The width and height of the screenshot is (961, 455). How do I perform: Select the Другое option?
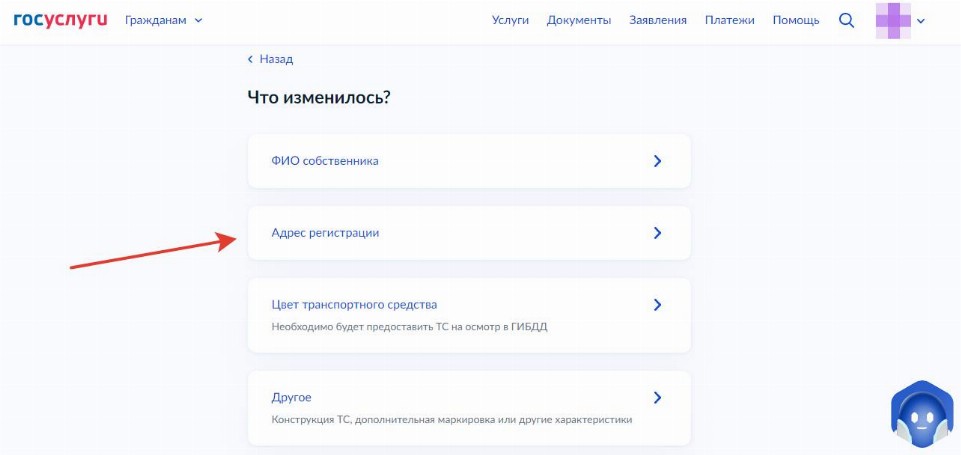pyautogui.click(x=292, y=397)
